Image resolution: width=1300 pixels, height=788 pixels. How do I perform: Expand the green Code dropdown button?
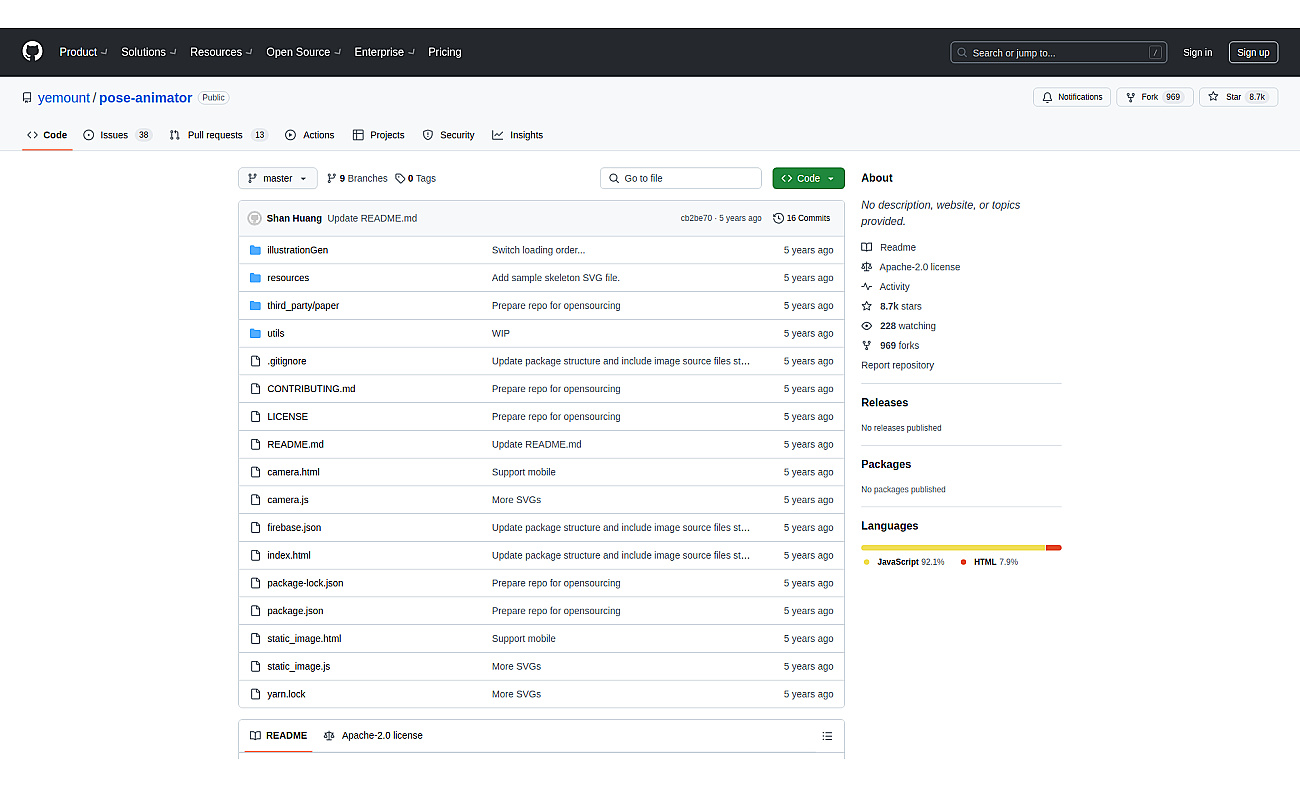808,178
